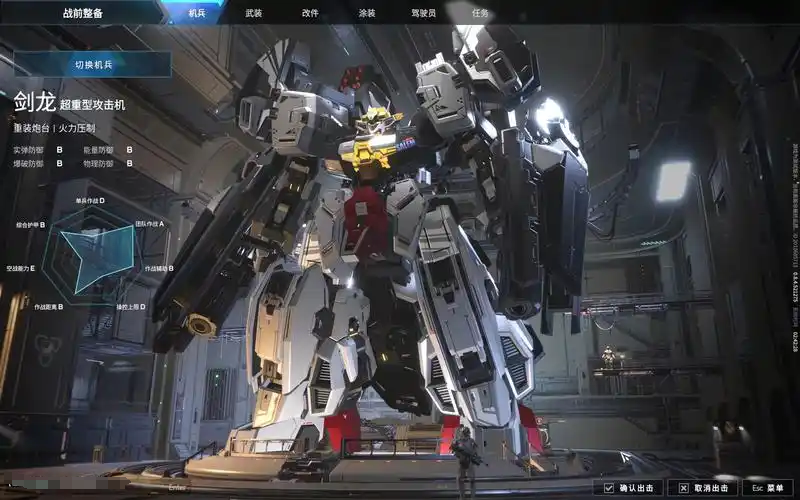The height and width of the screenshot is (500, 800).
Task: Click the 操控上限 D radar label
Action: [x=131, y=307]
